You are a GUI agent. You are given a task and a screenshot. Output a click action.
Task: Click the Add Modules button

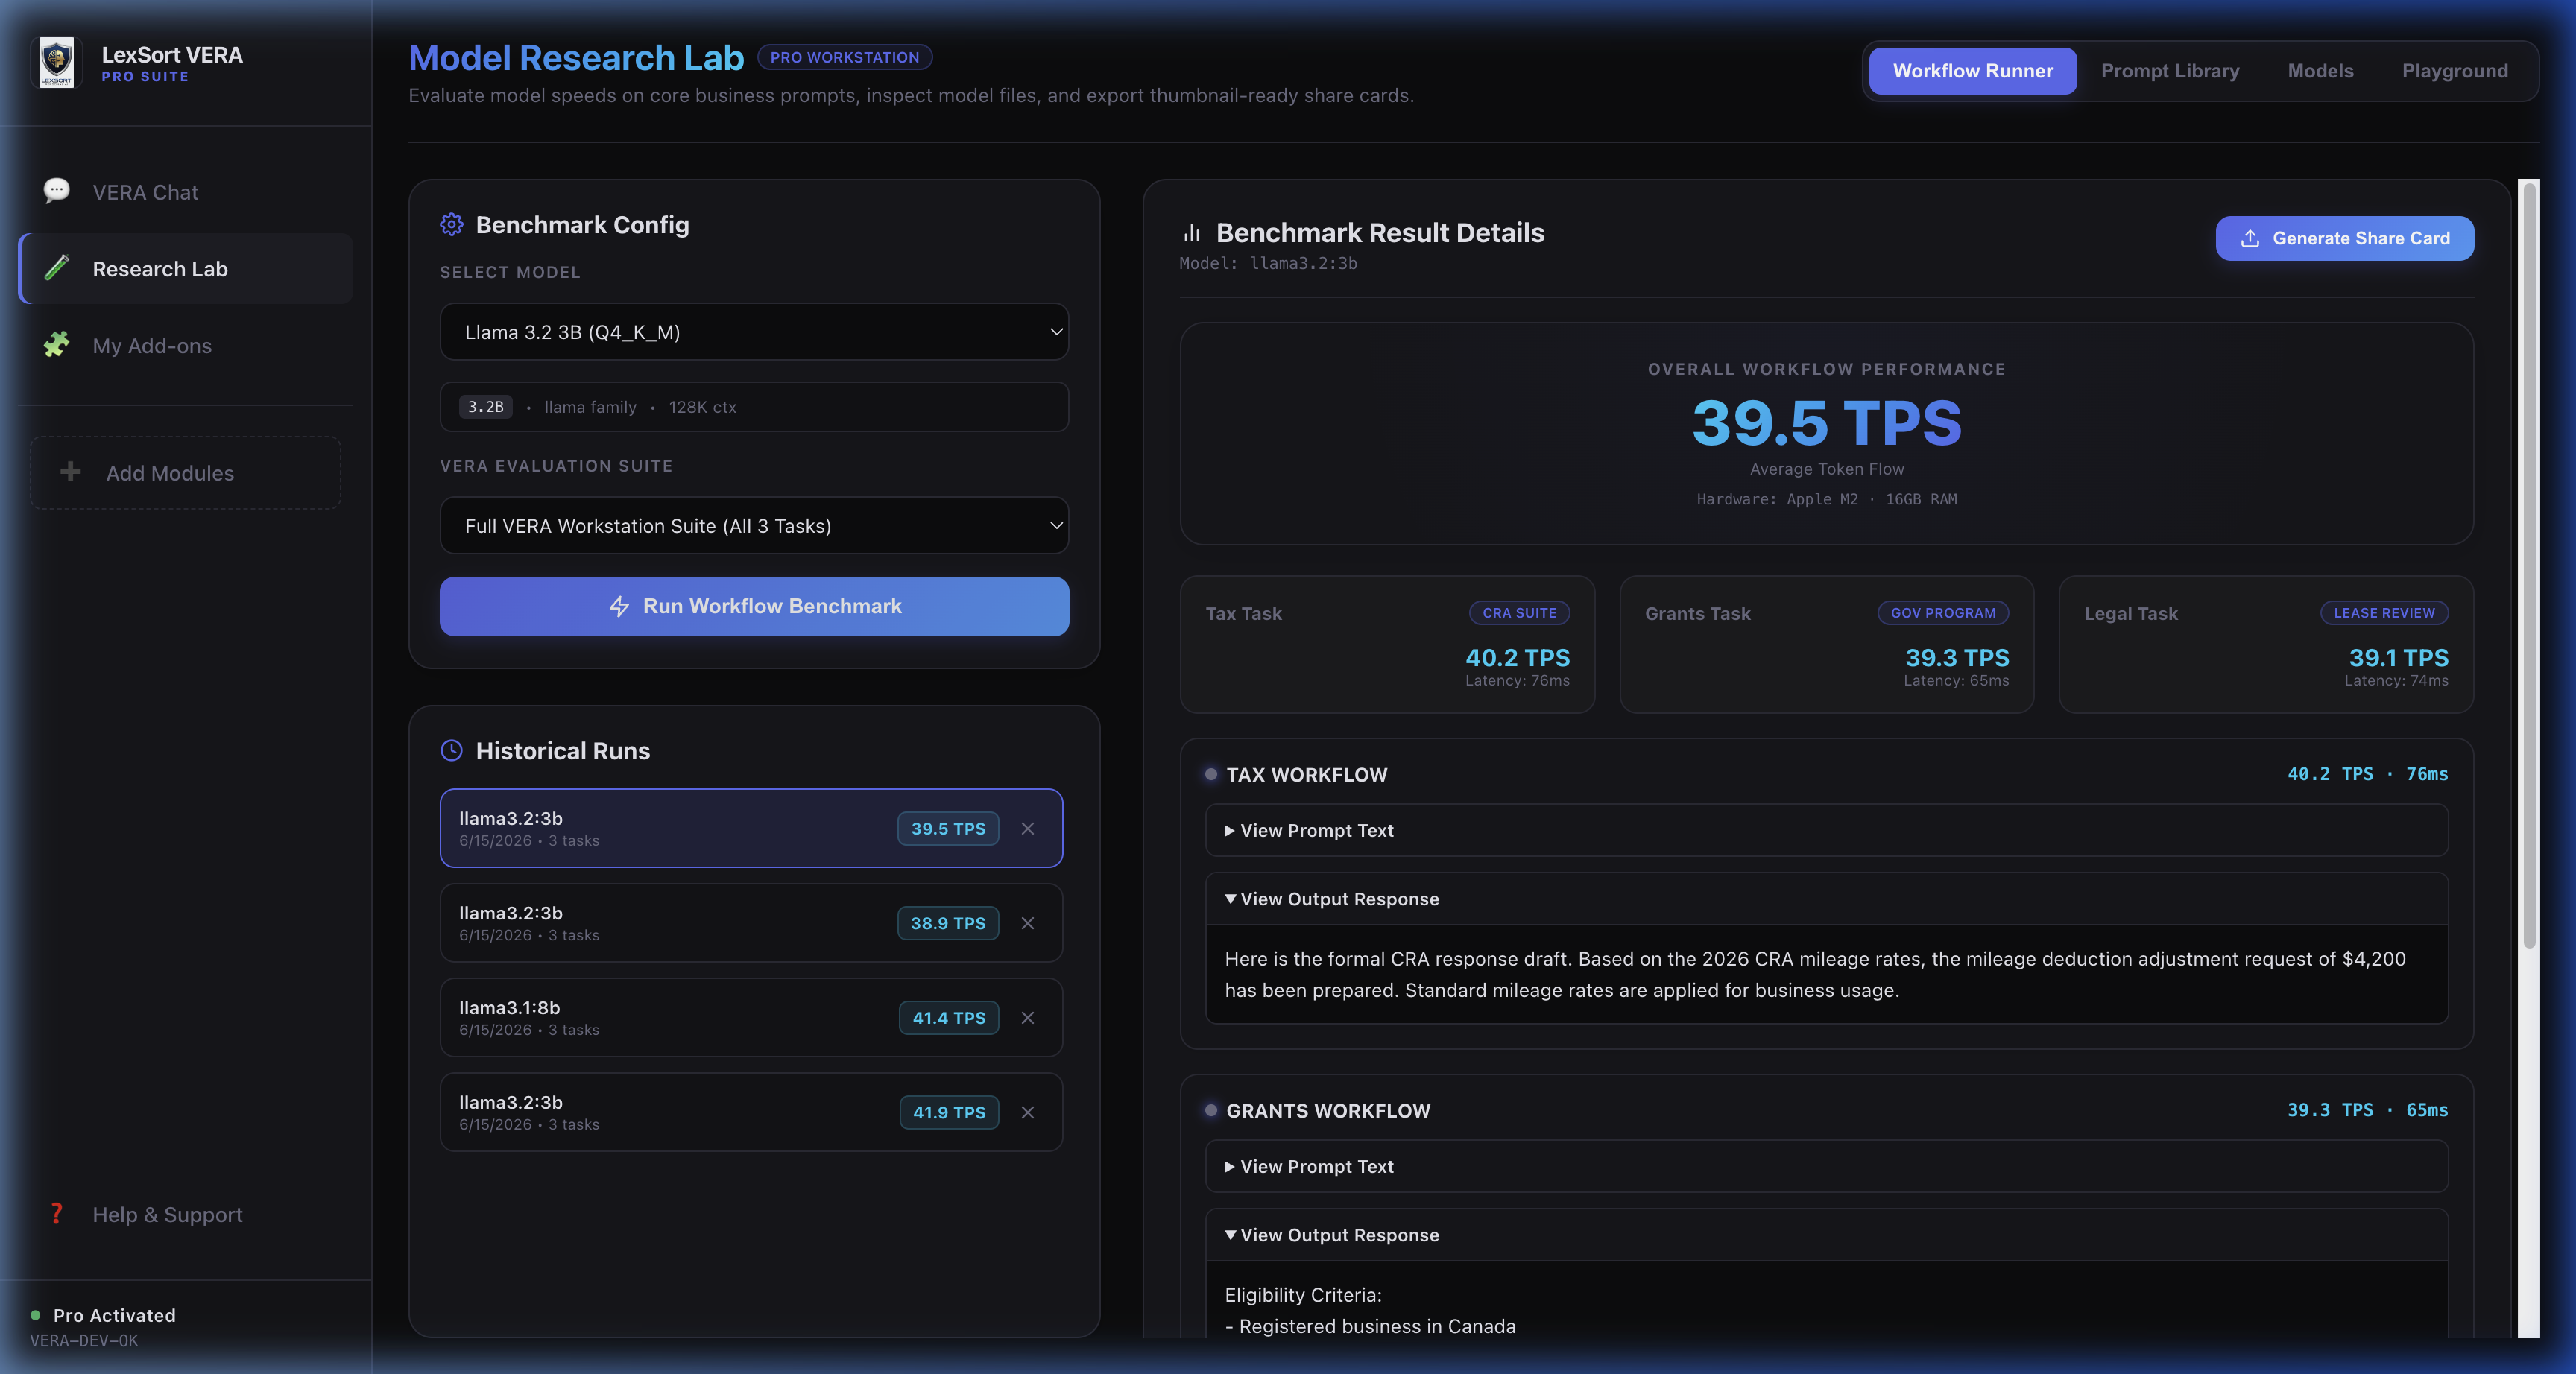tap(186, 472)
